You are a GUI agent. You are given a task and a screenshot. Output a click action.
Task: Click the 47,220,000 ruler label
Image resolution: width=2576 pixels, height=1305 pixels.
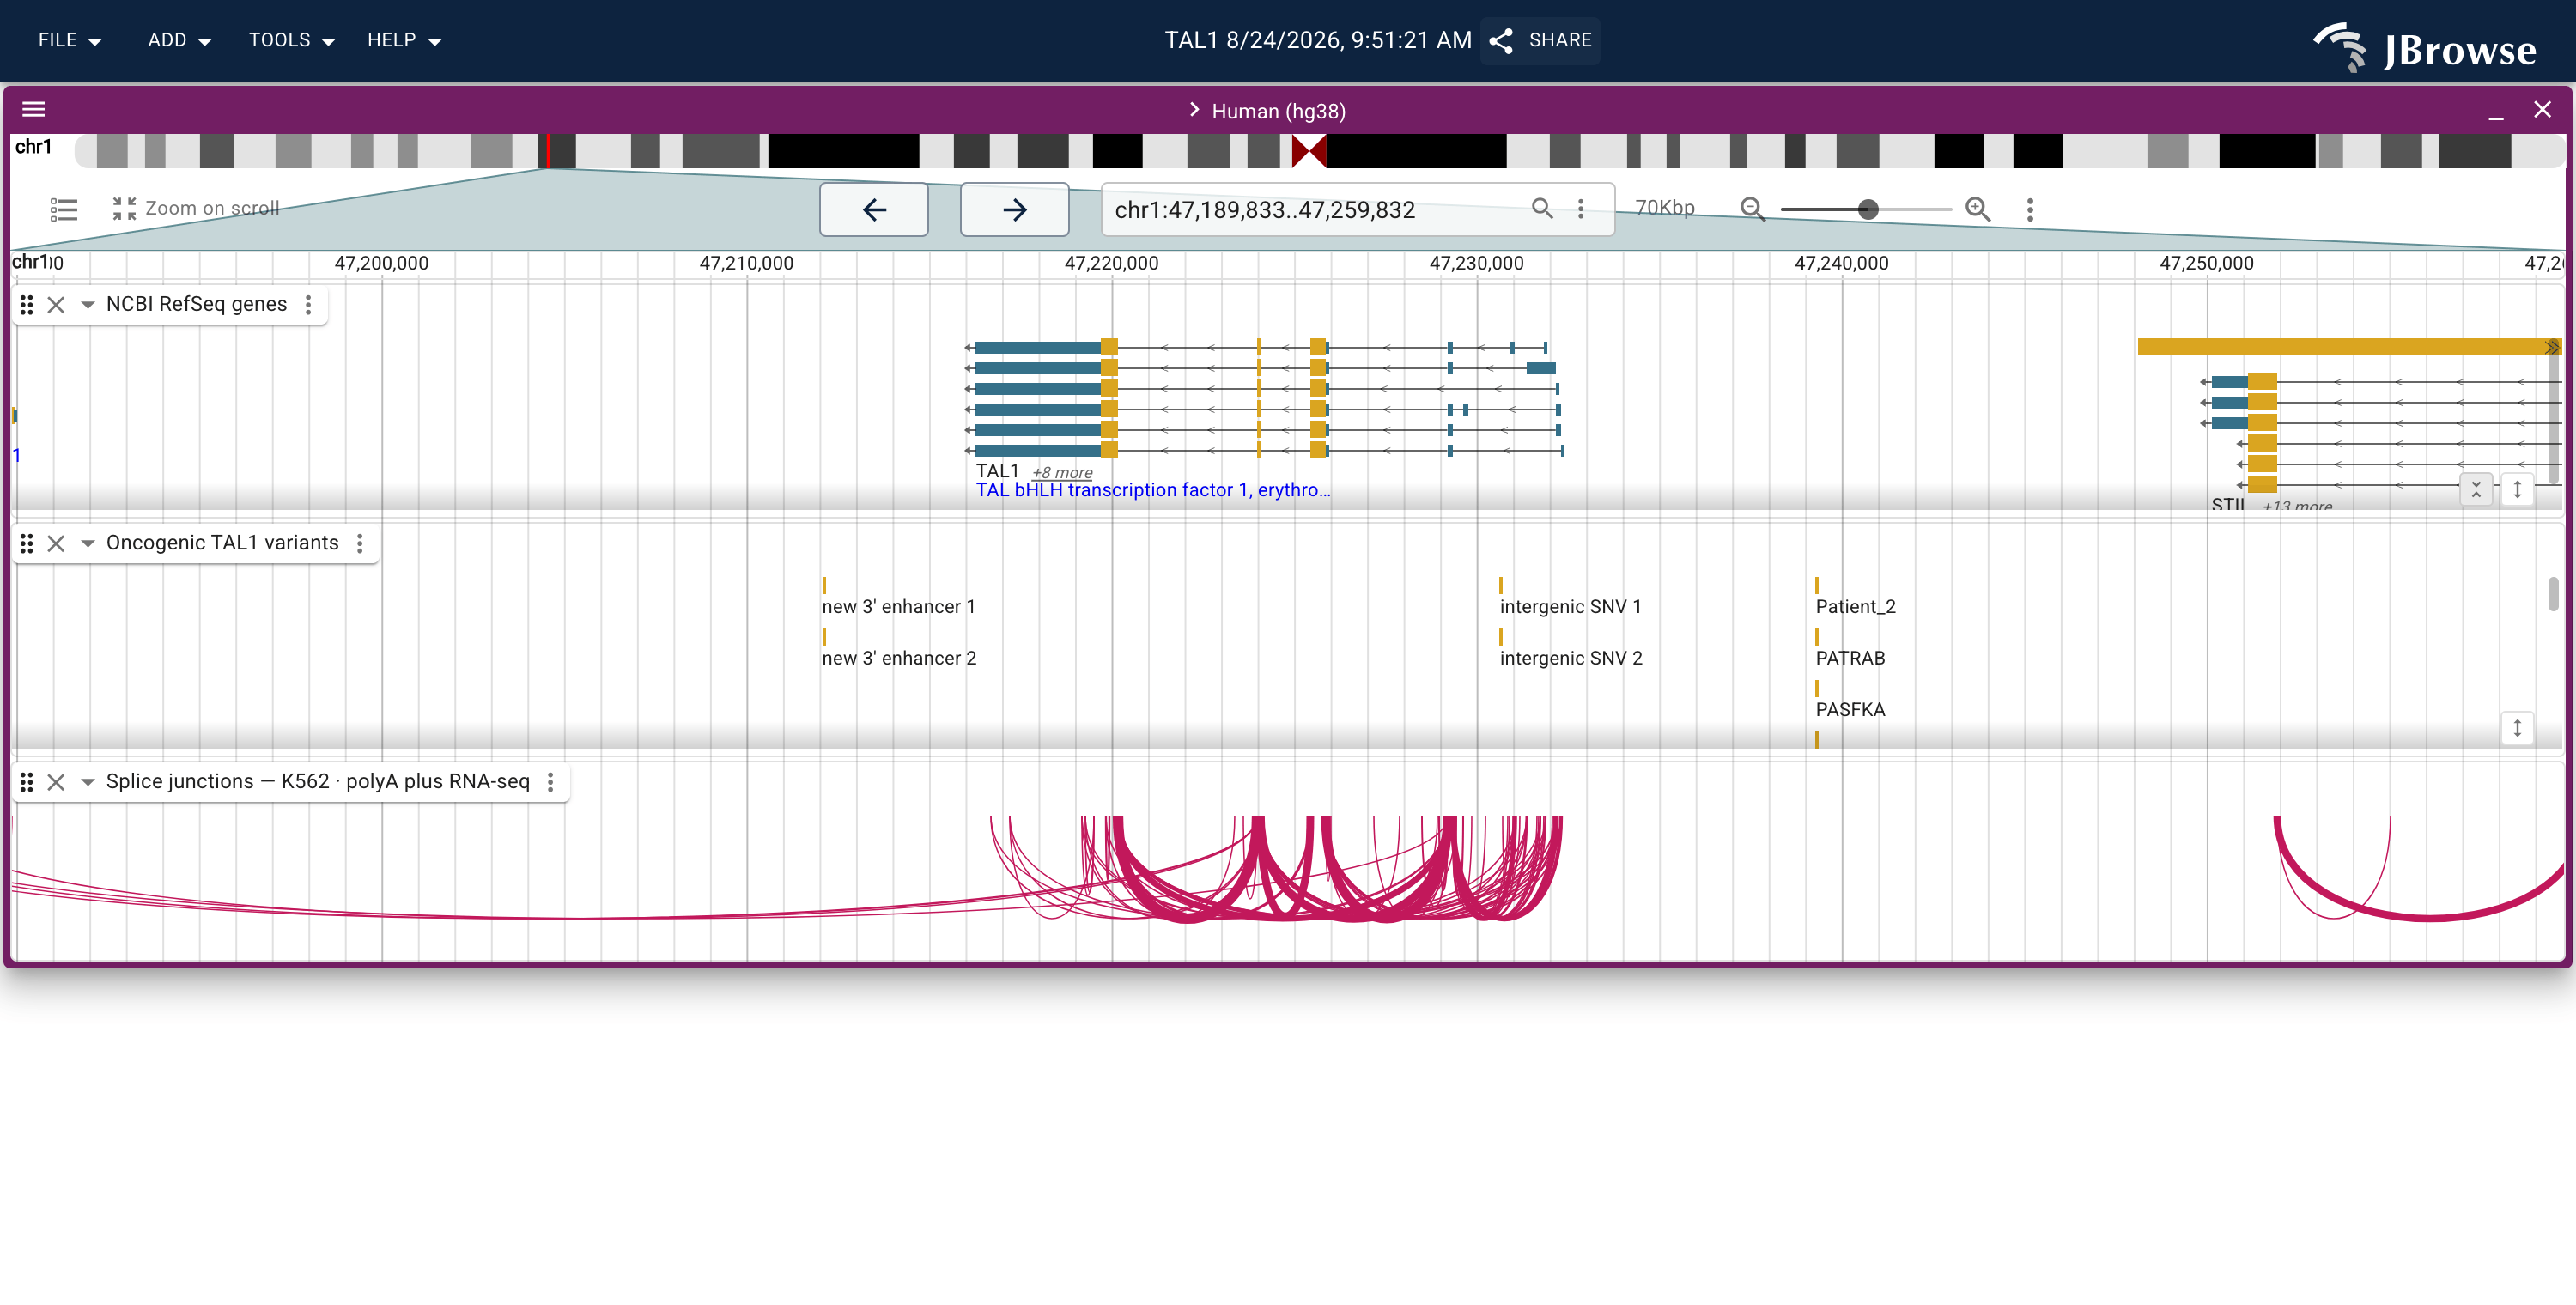[1111, 263]
